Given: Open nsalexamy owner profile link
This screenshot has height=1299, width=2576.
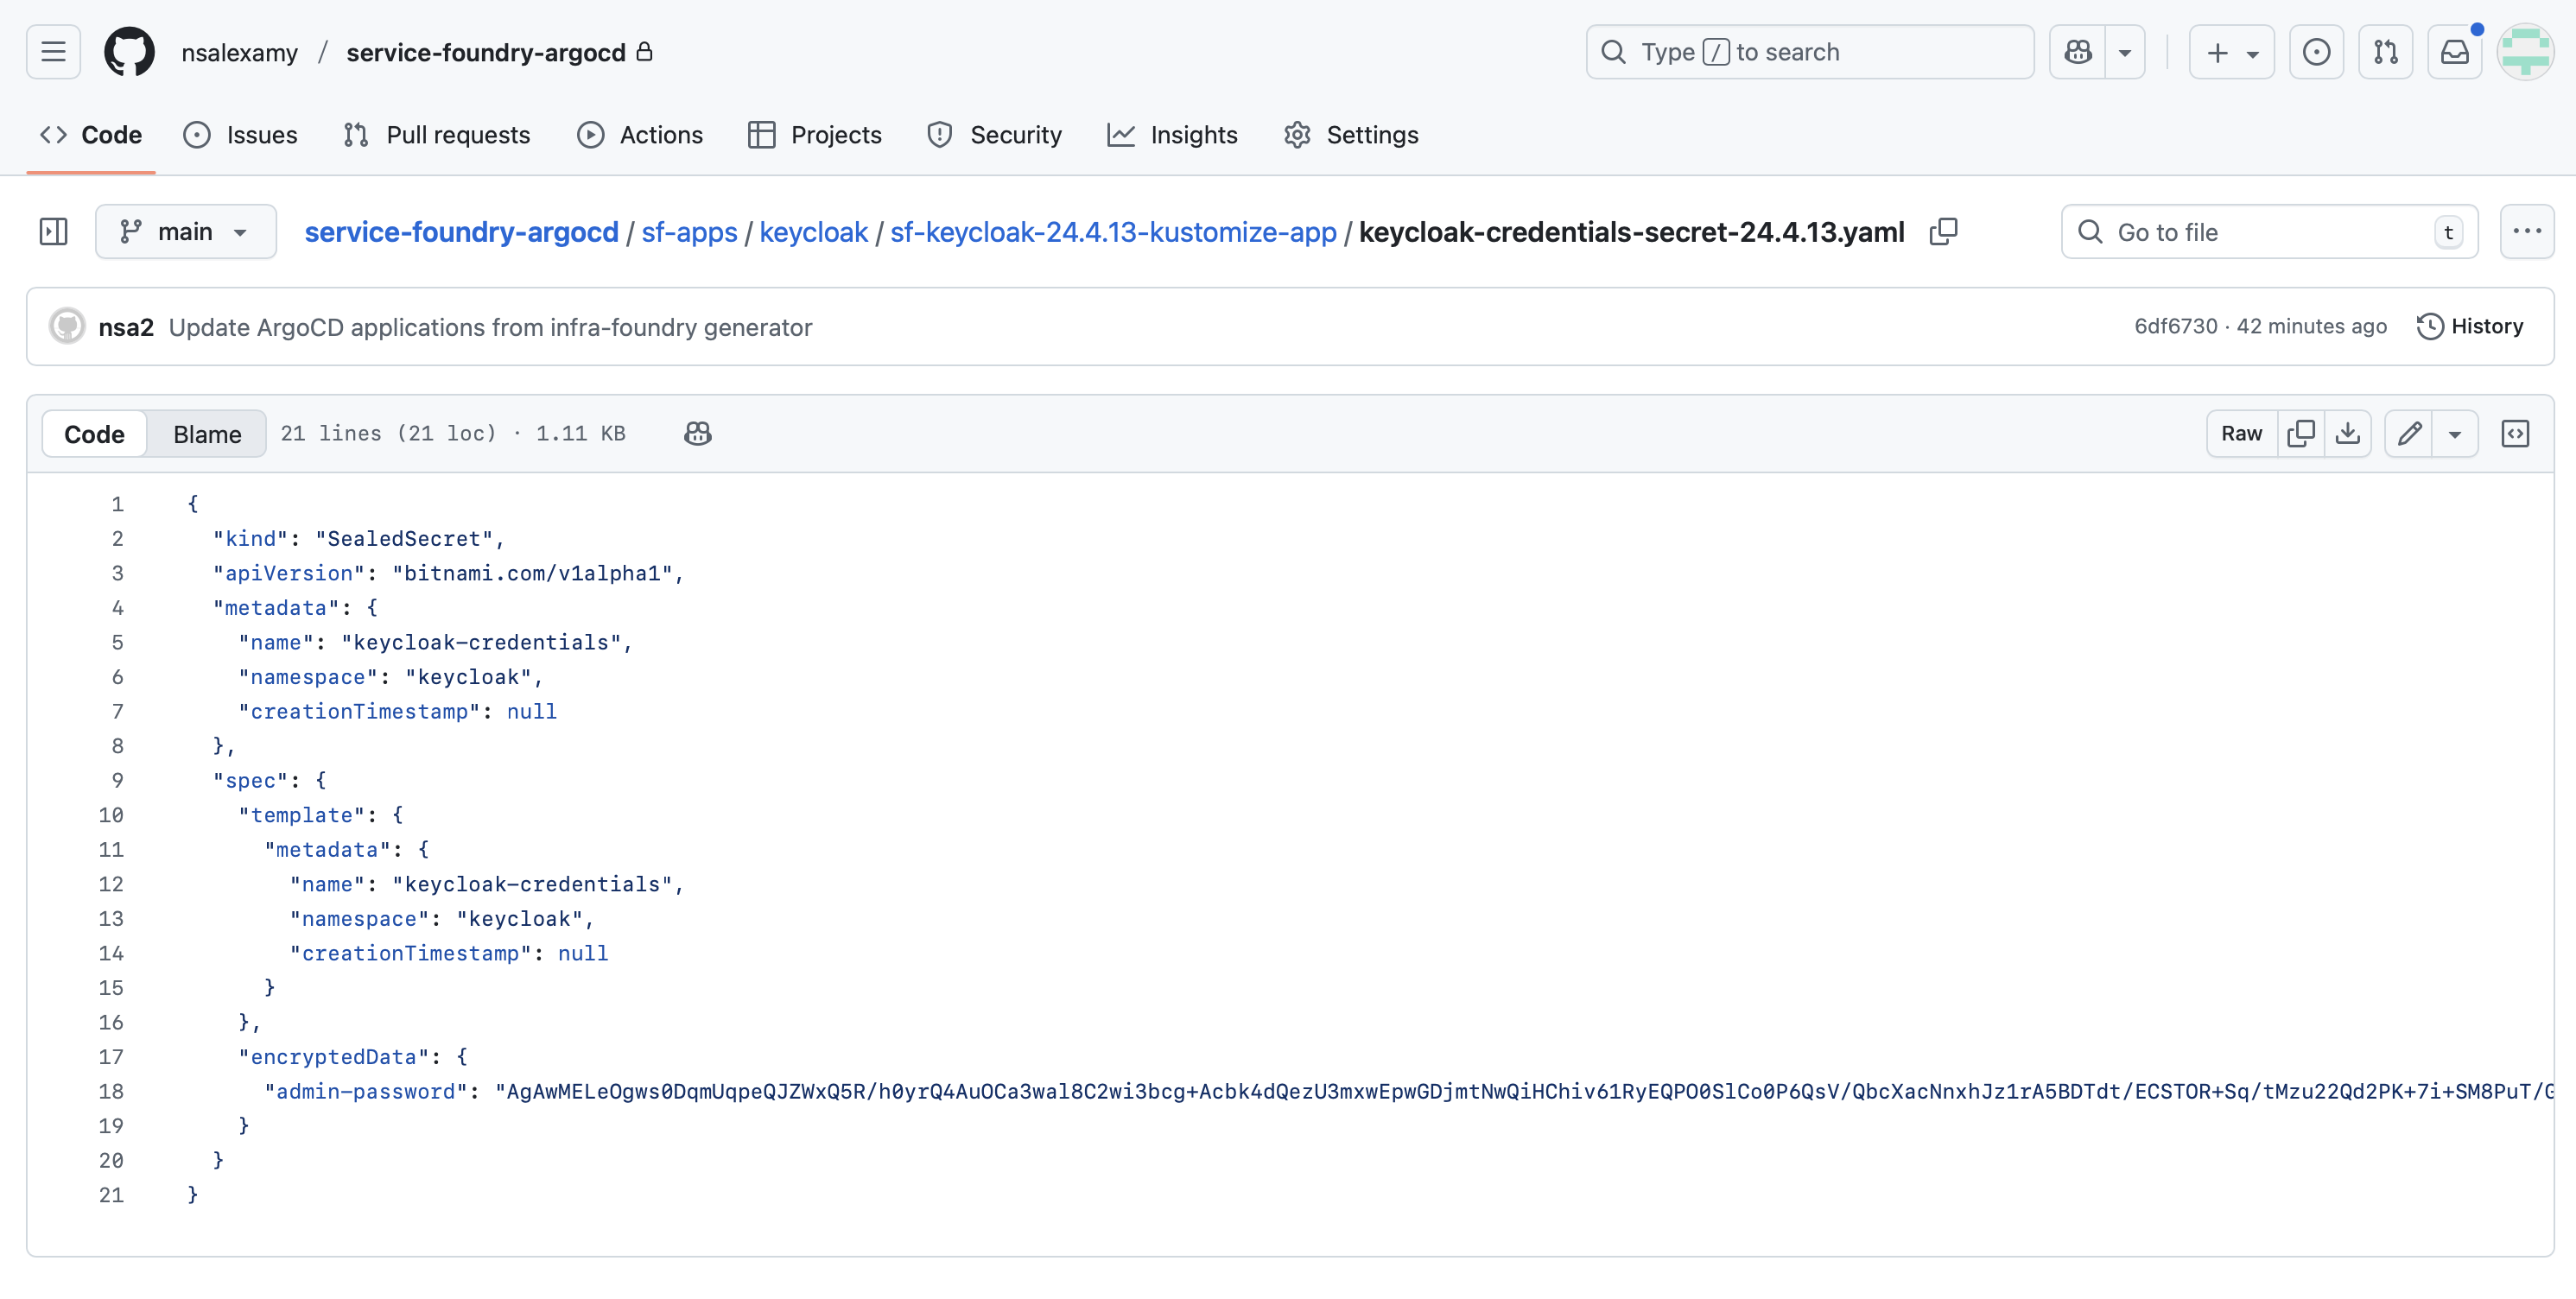Looking at the screenshot, I should (240, 52).
